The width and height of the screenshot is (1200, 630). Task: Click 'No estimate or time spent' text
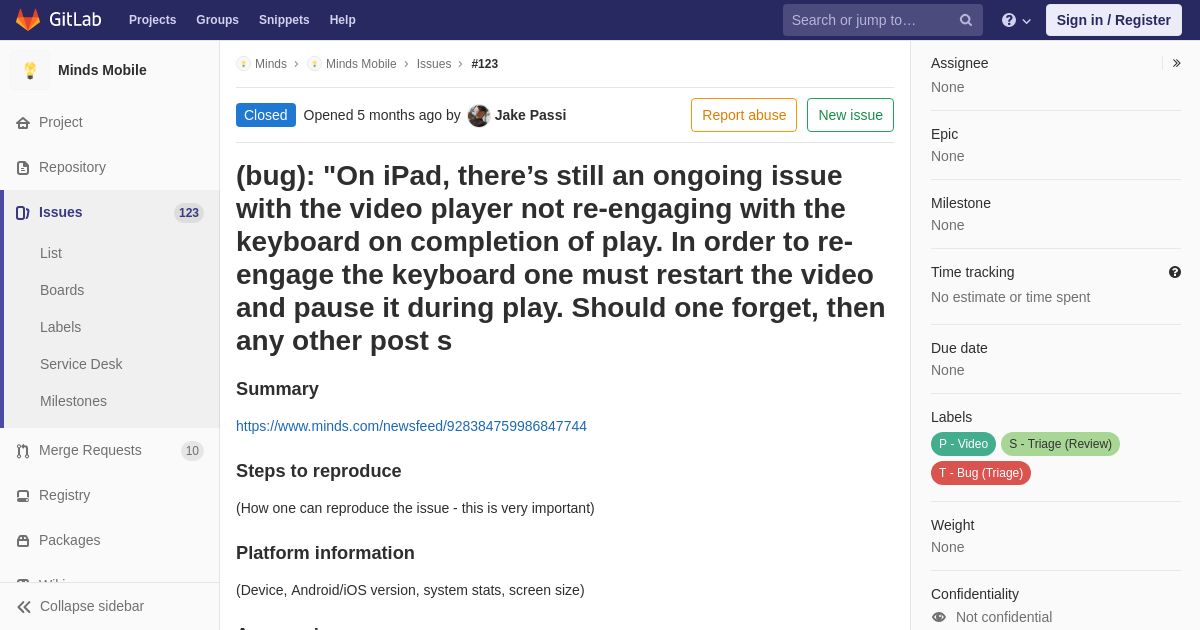[x=1010, y=297]
